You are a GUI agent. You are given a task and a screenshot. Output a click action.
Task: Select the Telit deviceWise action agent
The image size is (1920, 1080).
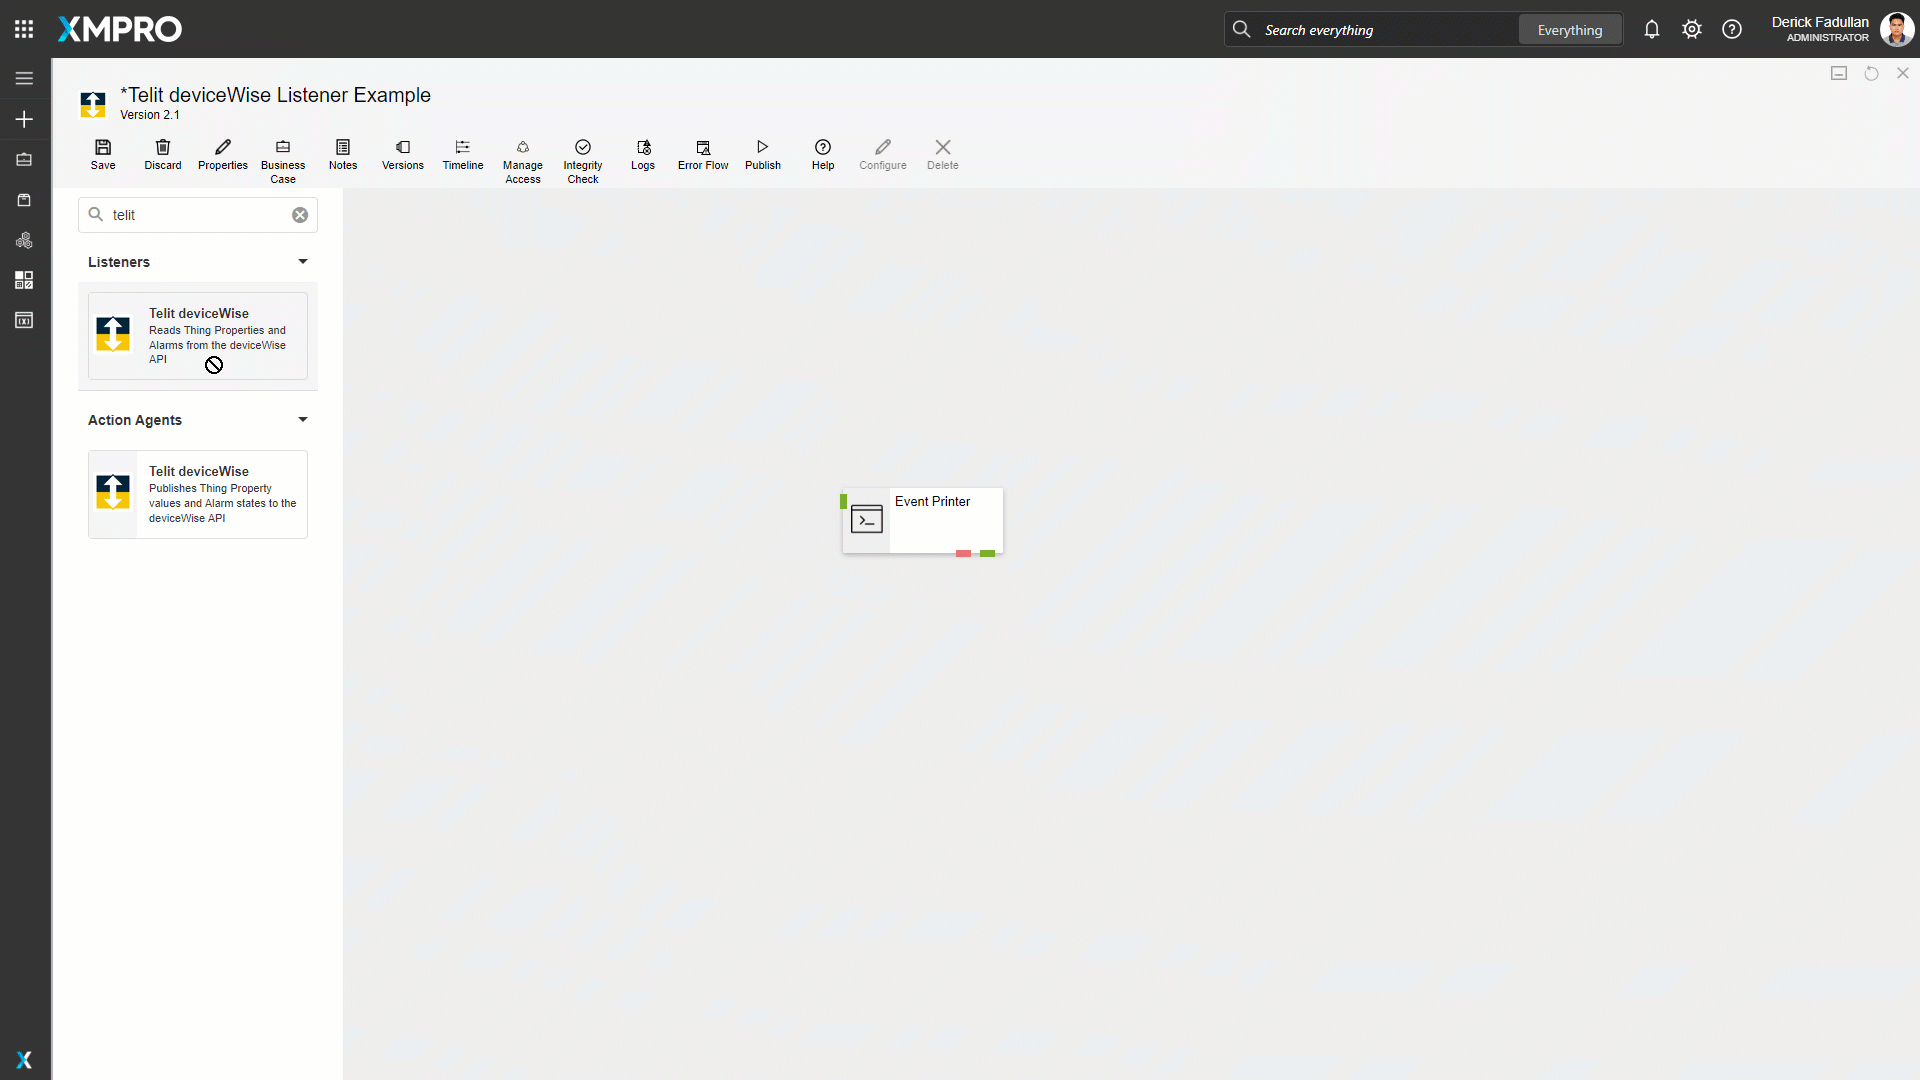[198, 494]
